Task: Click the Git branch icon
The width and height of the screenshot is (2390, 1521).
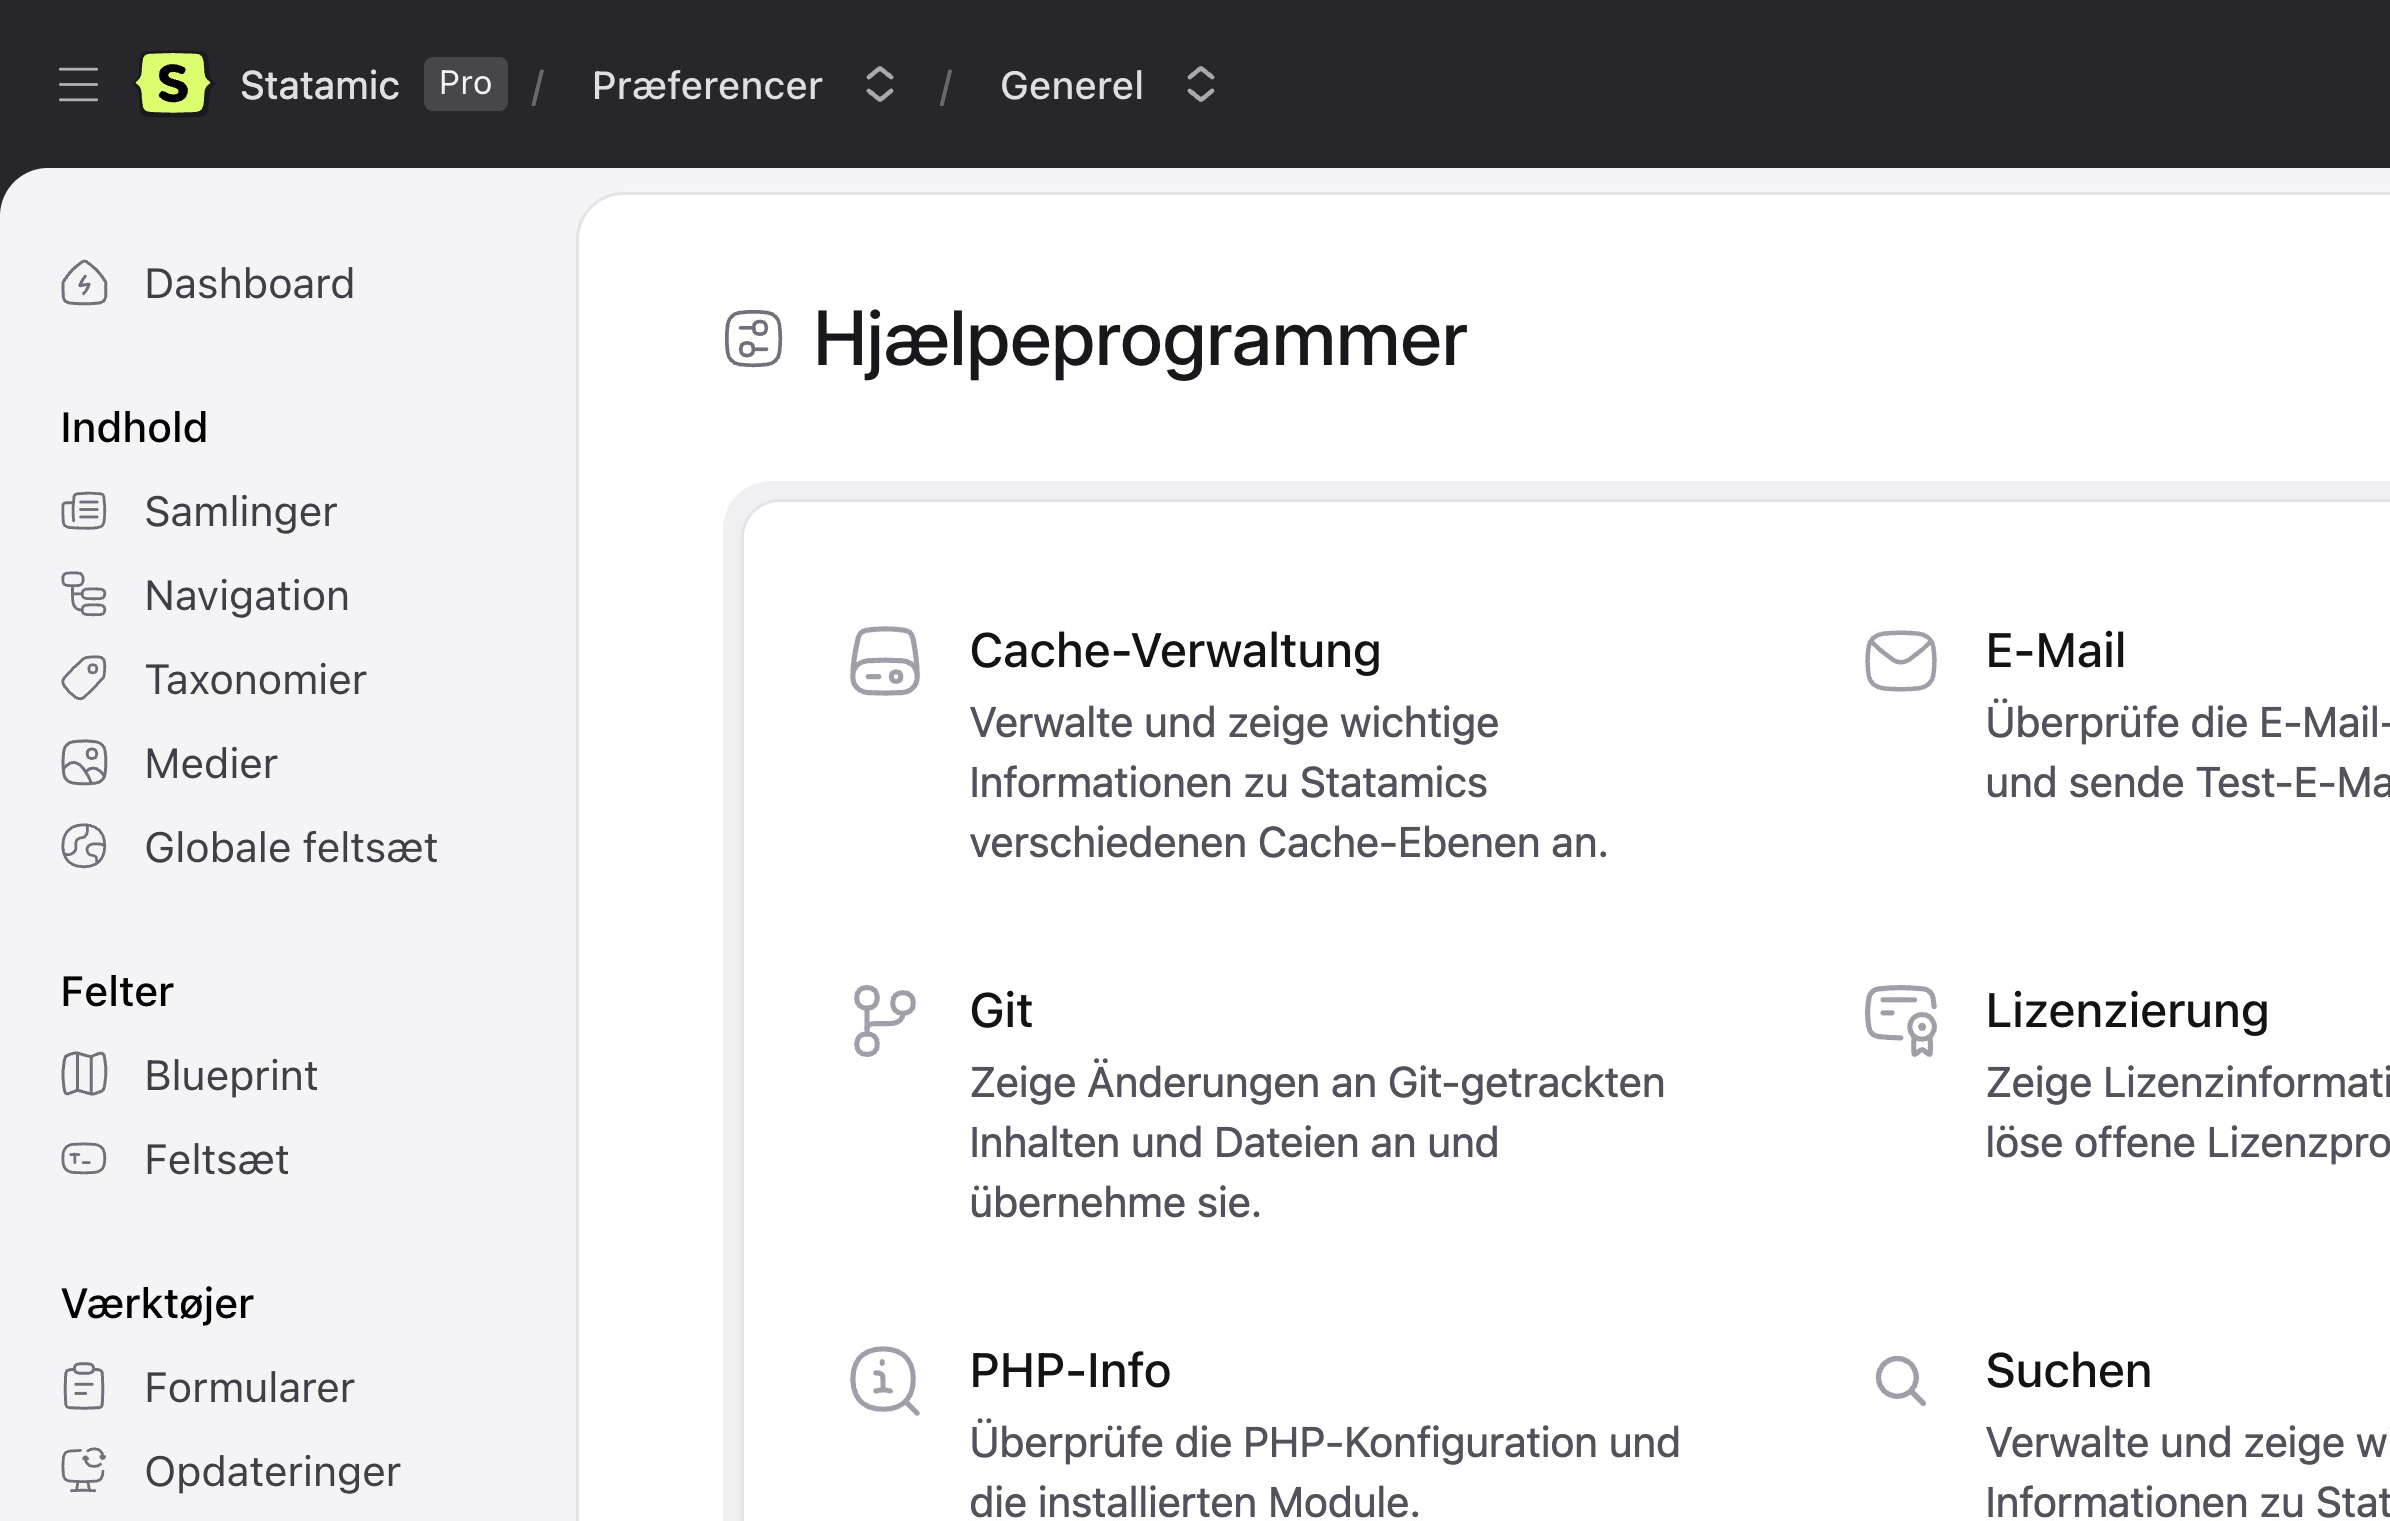Action: click(x=884, y=1021)
